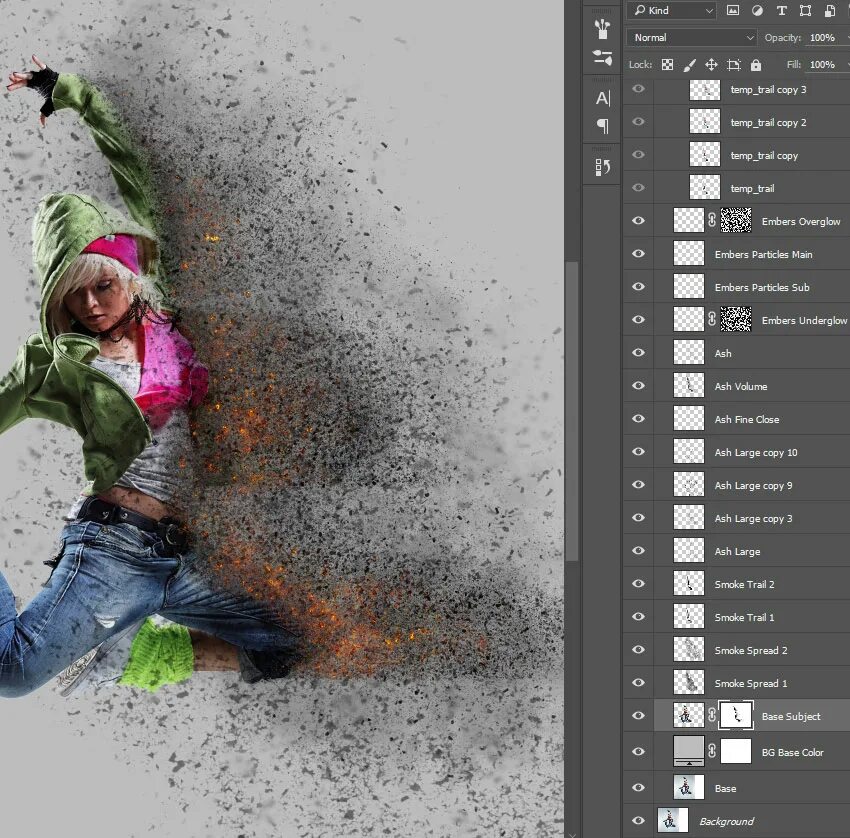
Task: Click mask link icon on Base Subject
Action: [x=712, y=715]
